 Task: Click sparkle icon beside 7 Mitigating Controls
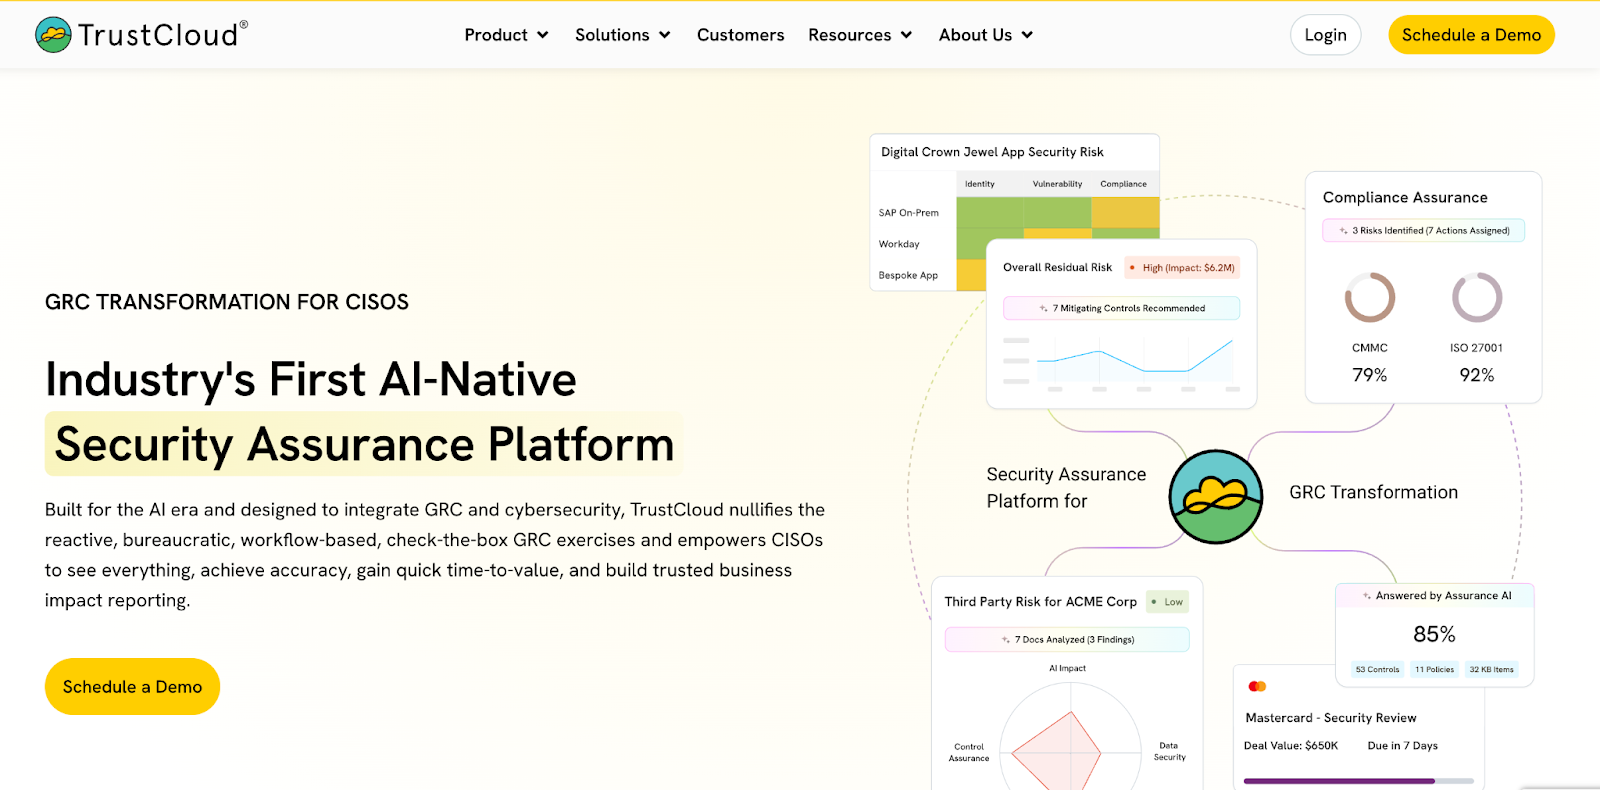[x=1043, y=308]
